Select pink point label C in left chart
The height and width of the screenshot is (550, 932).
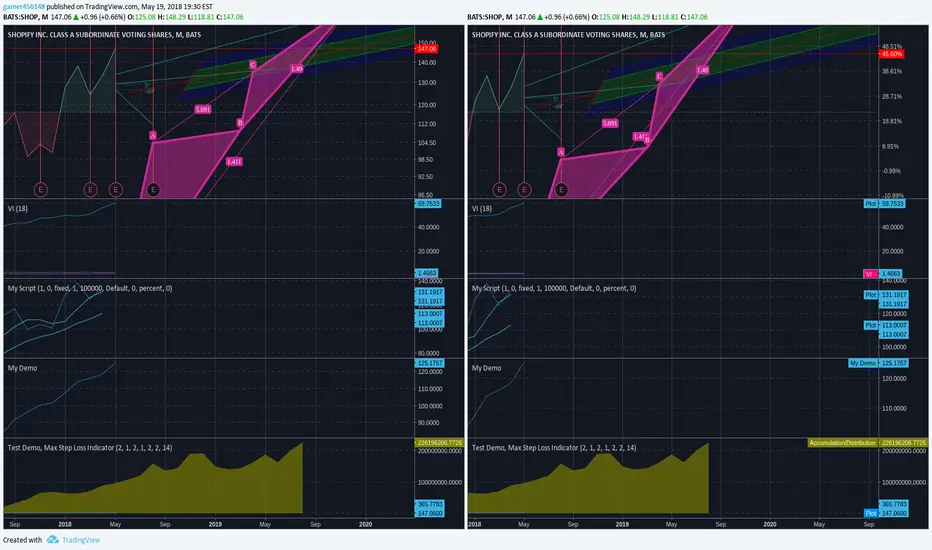pos(253,64)
